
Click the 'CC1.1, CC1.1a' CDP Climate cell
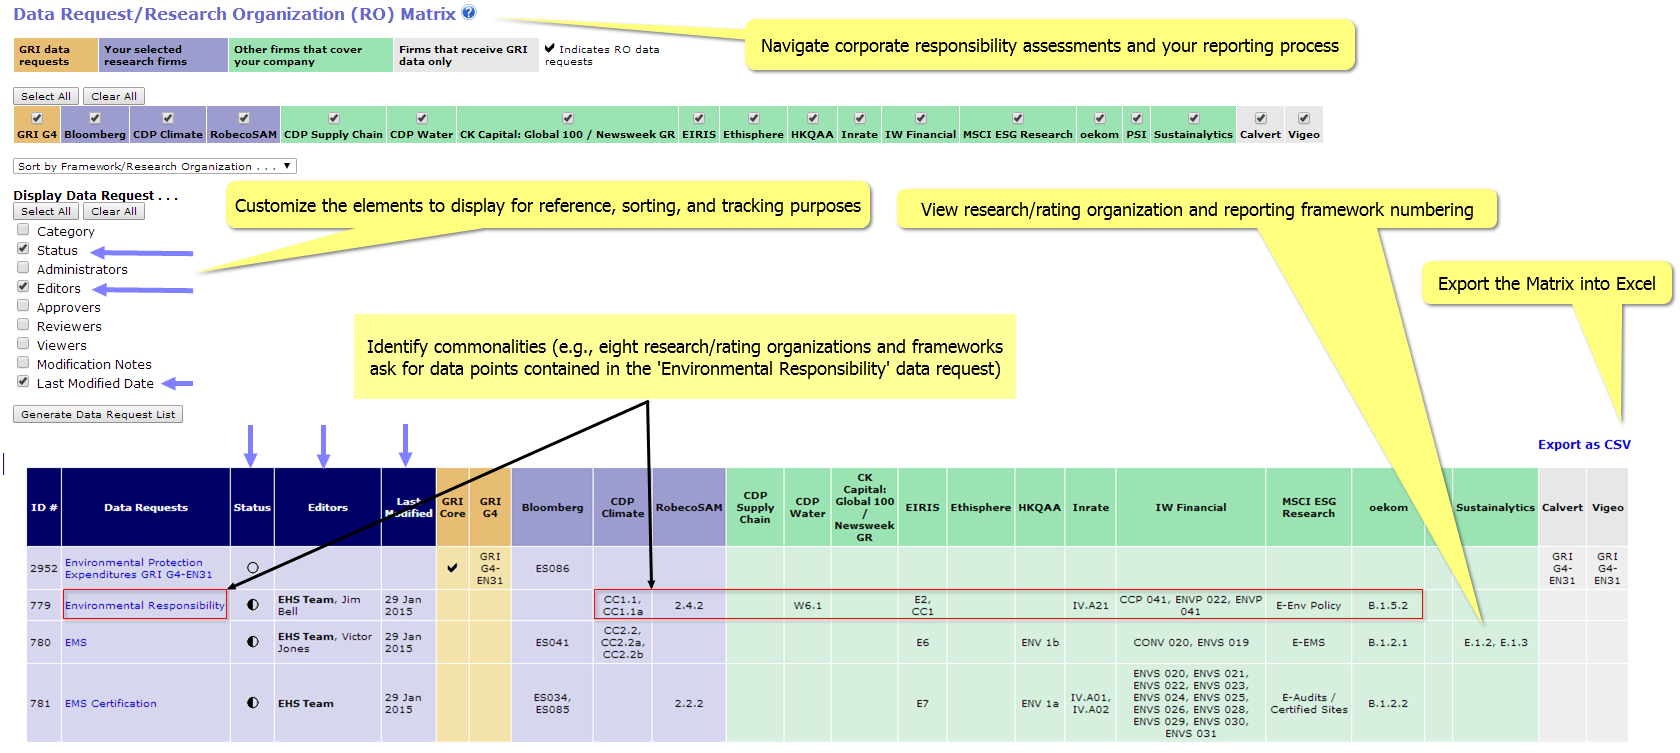click(x=623, y=606)
